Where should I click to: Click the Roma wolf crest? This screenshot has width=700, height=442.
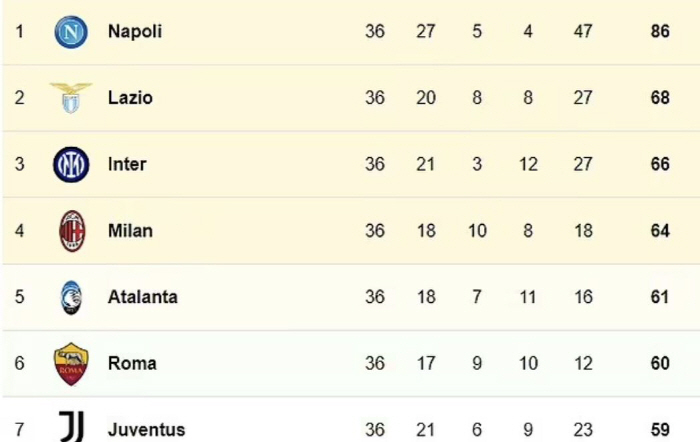pyautogui.click(x=71, y=364)
